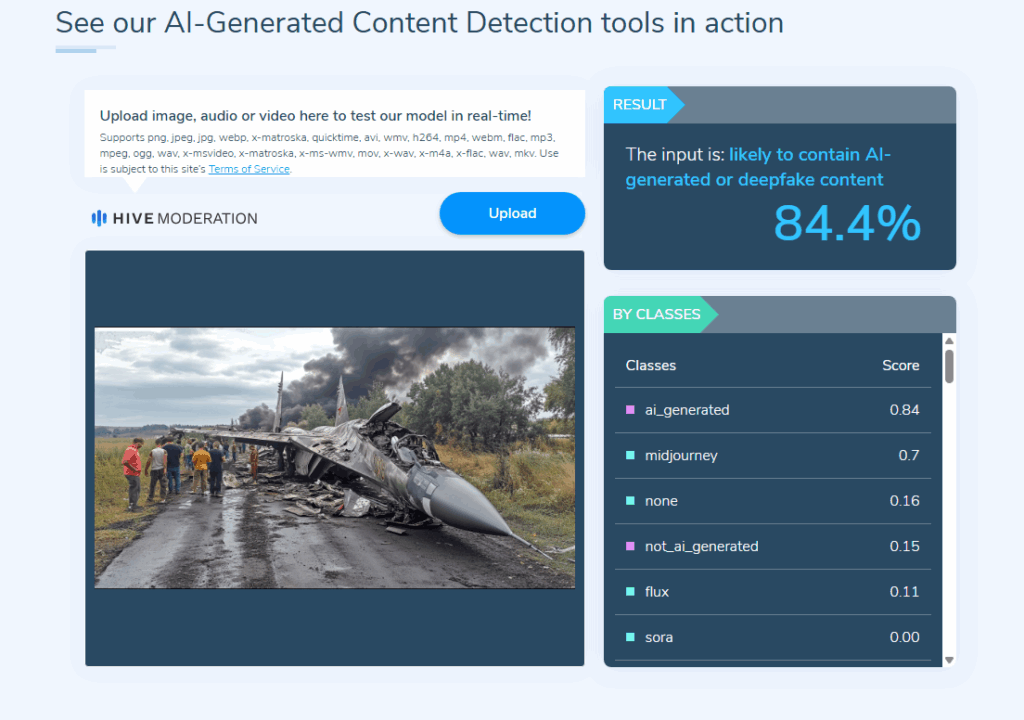This screenshot has height=720, width=1024.
Task: Select the none class label
Action: tap(661, 501)
